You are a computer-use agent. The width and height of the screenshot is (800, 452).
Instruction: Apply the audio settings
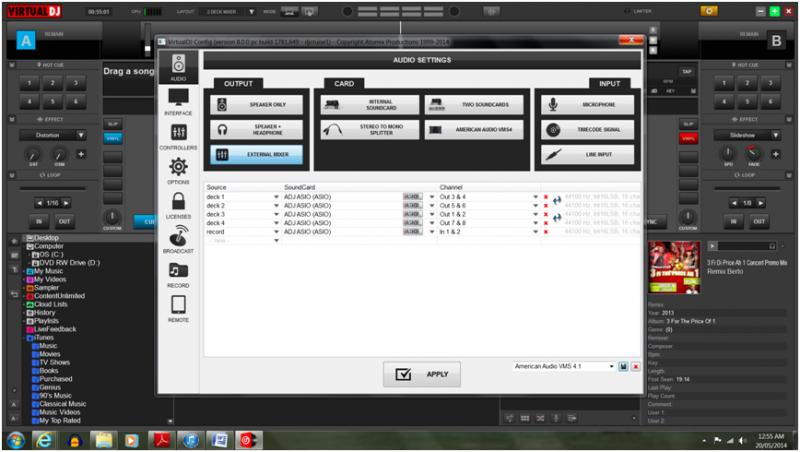422,374
